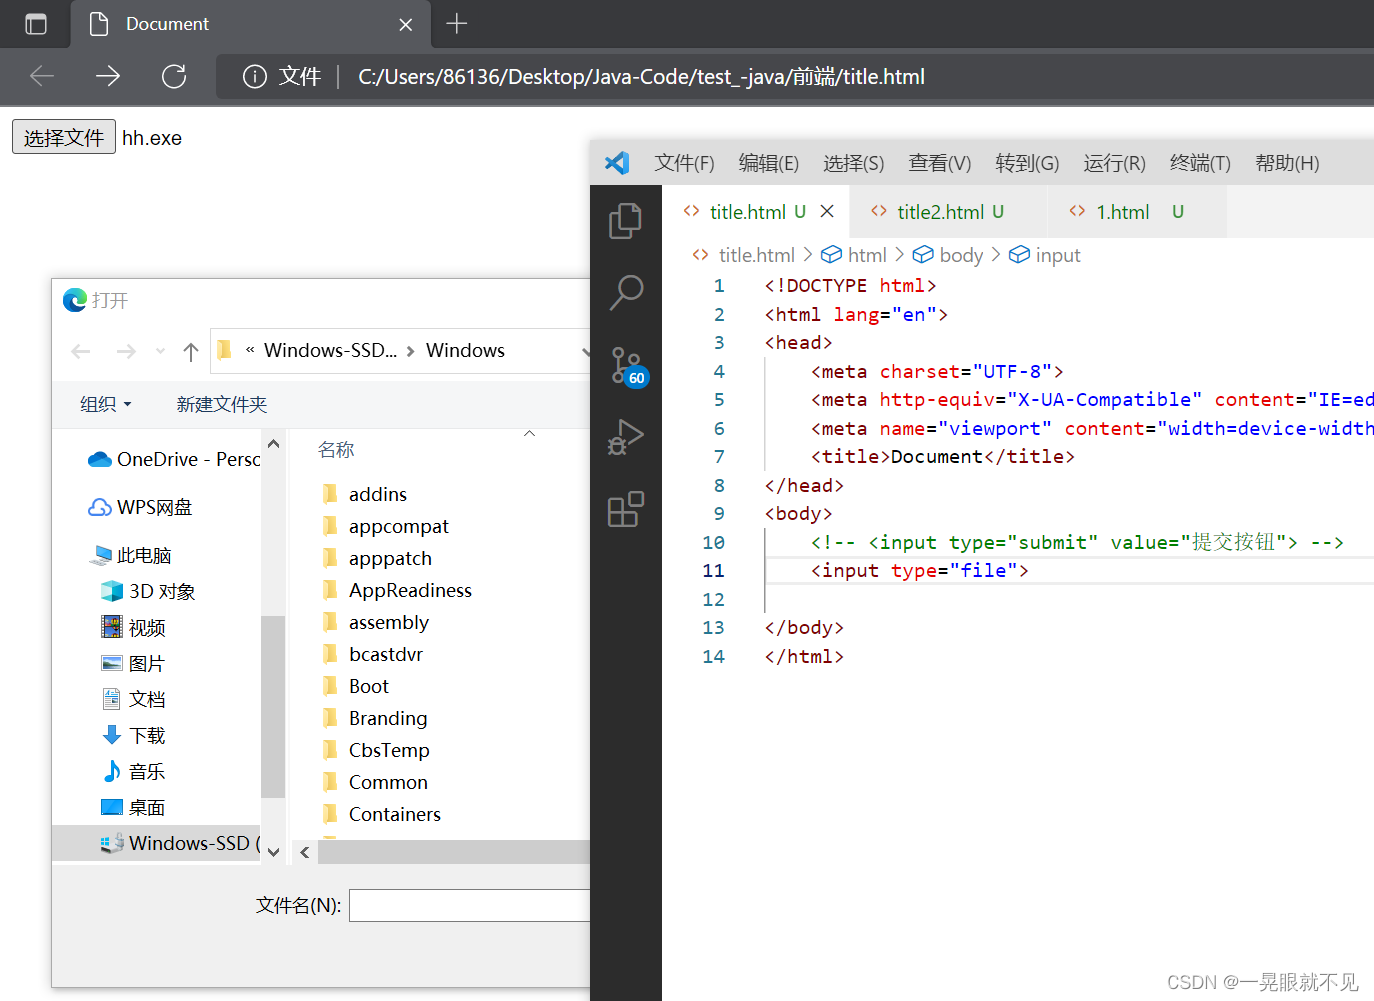Open the 运行(R) menu
1374x1001 pixels.
tap(1115, 163)
